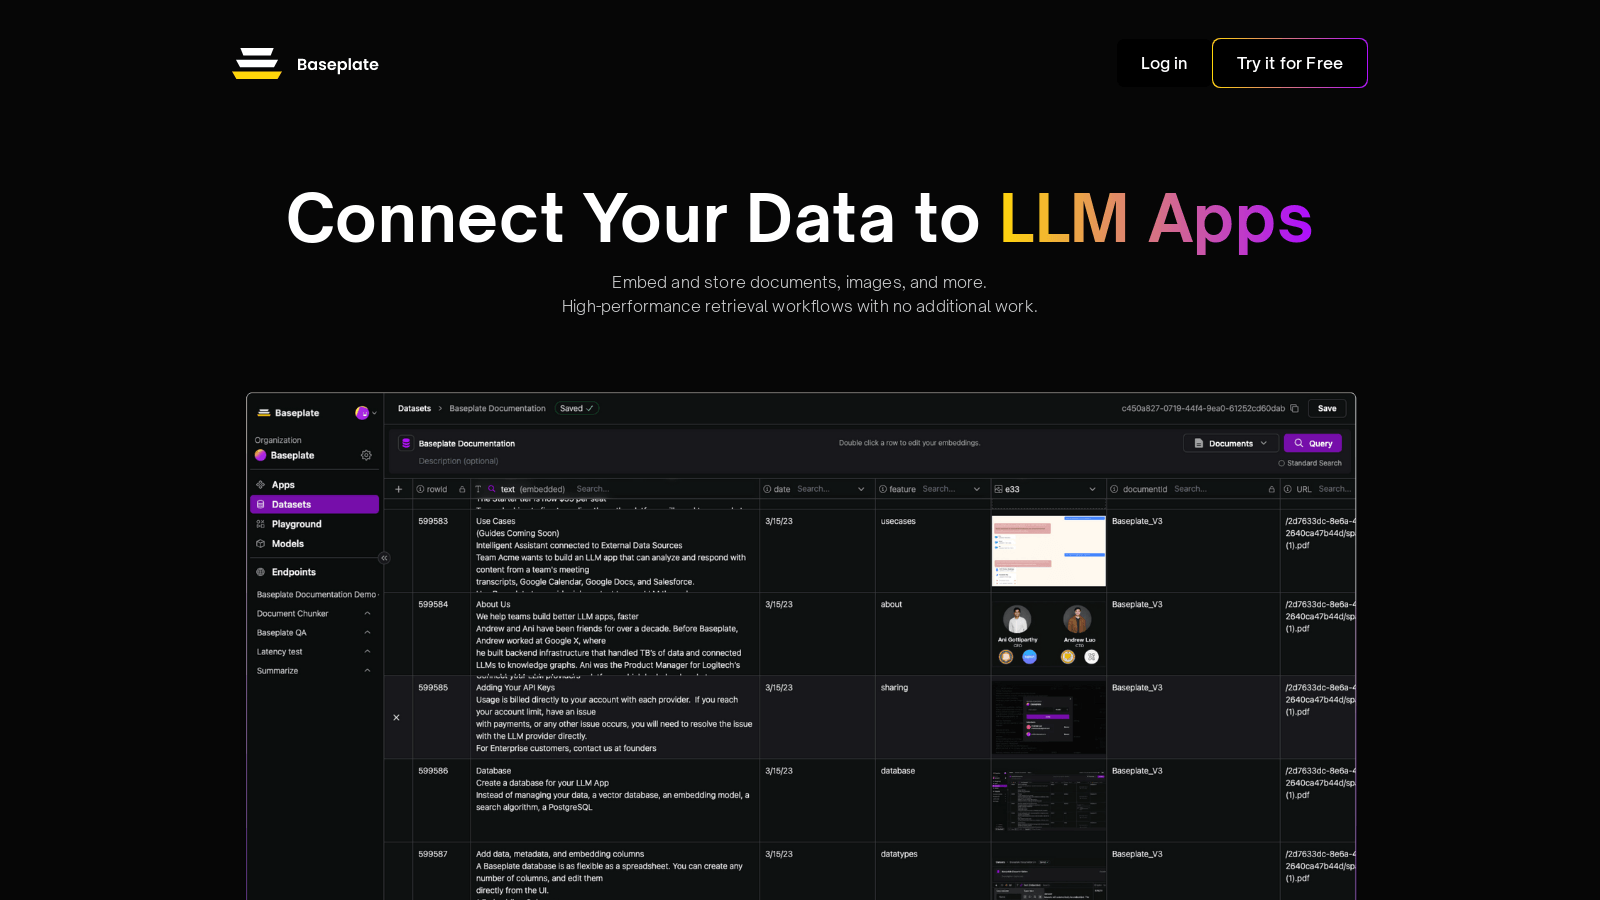
Task: Click the Save button
Action: pos(1327,408)
